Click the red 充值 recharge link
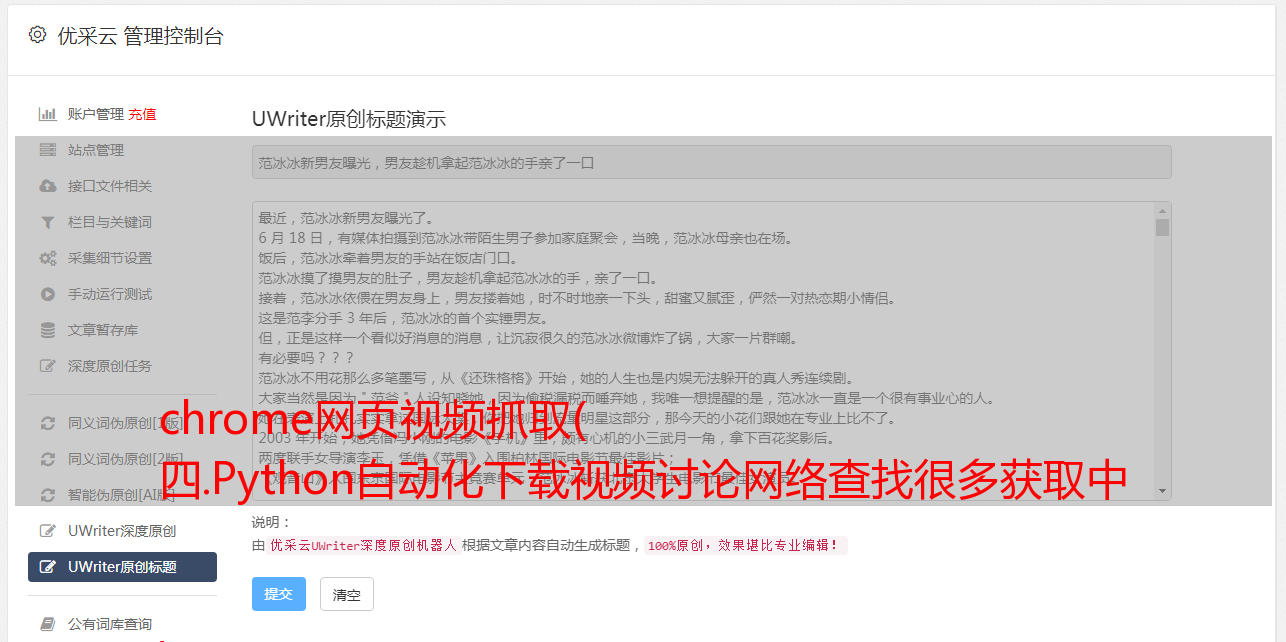1286x642 pixels. (x=142, y=114)
